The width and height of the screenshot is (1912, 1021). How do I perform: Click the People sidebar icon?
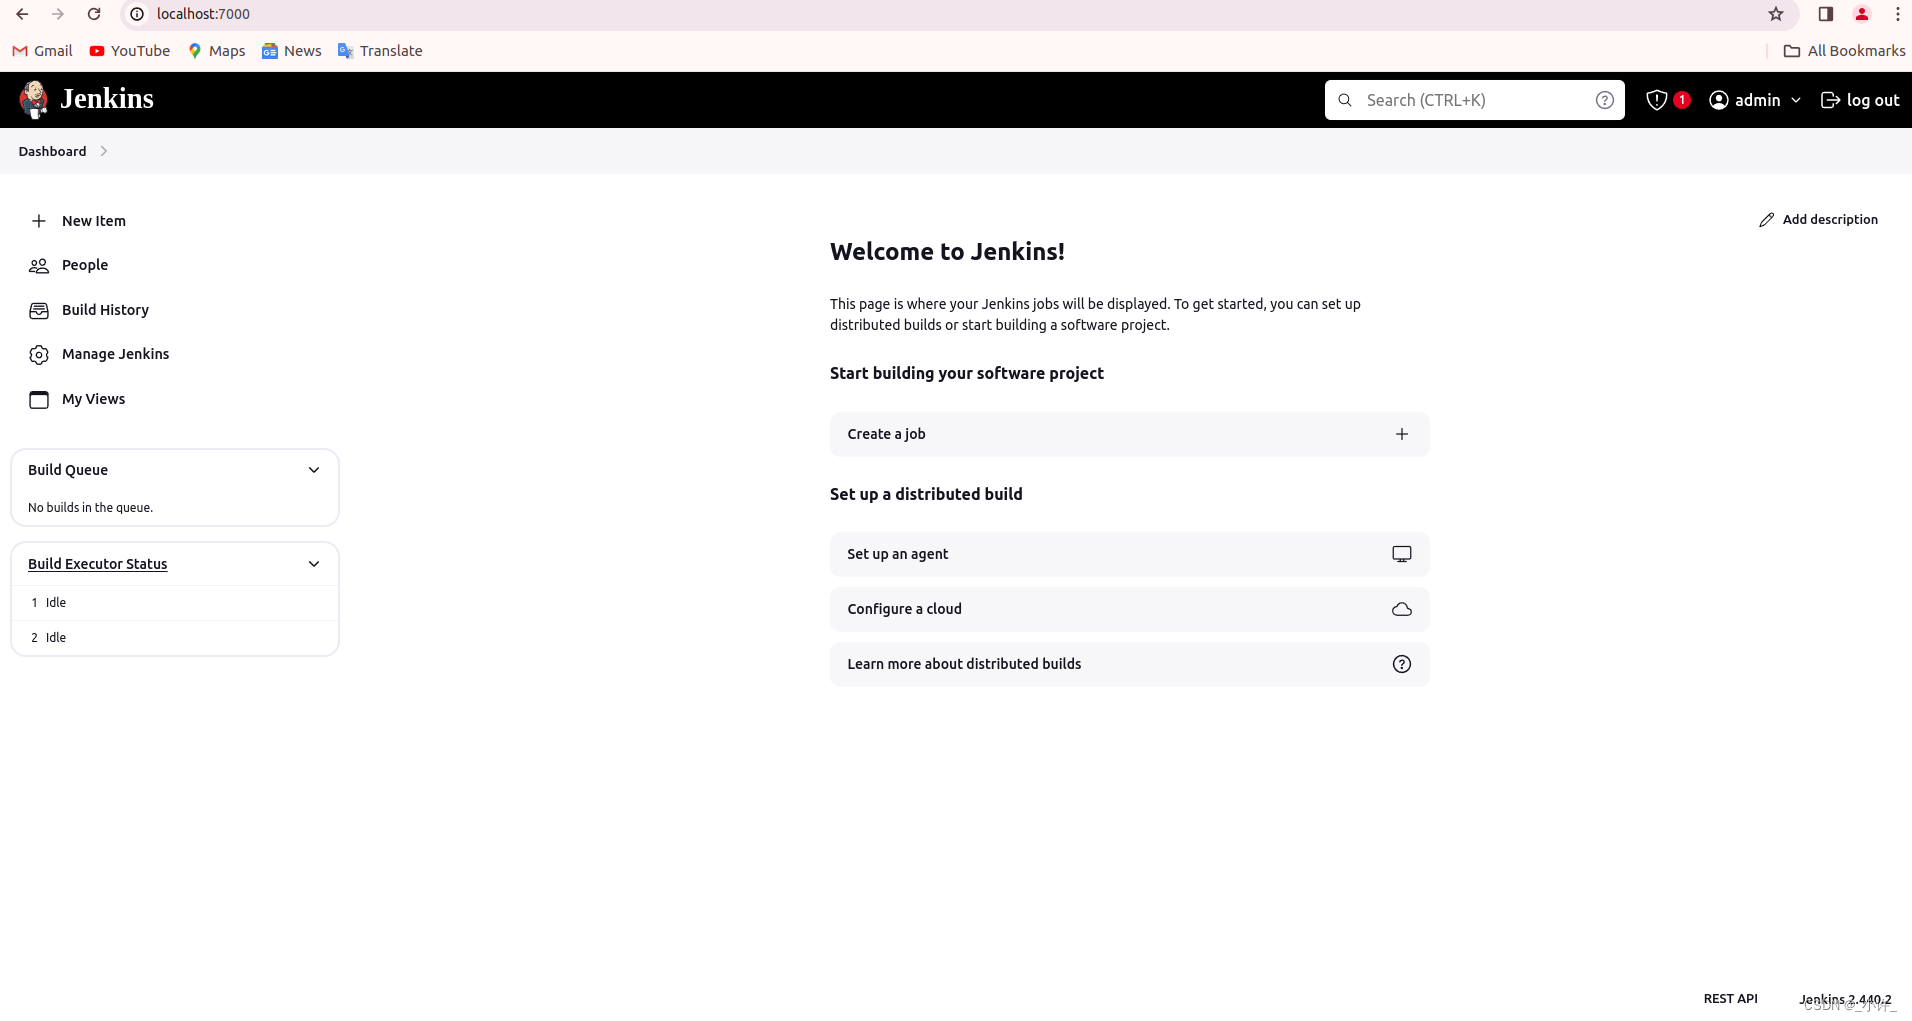[x=39, y=266]
